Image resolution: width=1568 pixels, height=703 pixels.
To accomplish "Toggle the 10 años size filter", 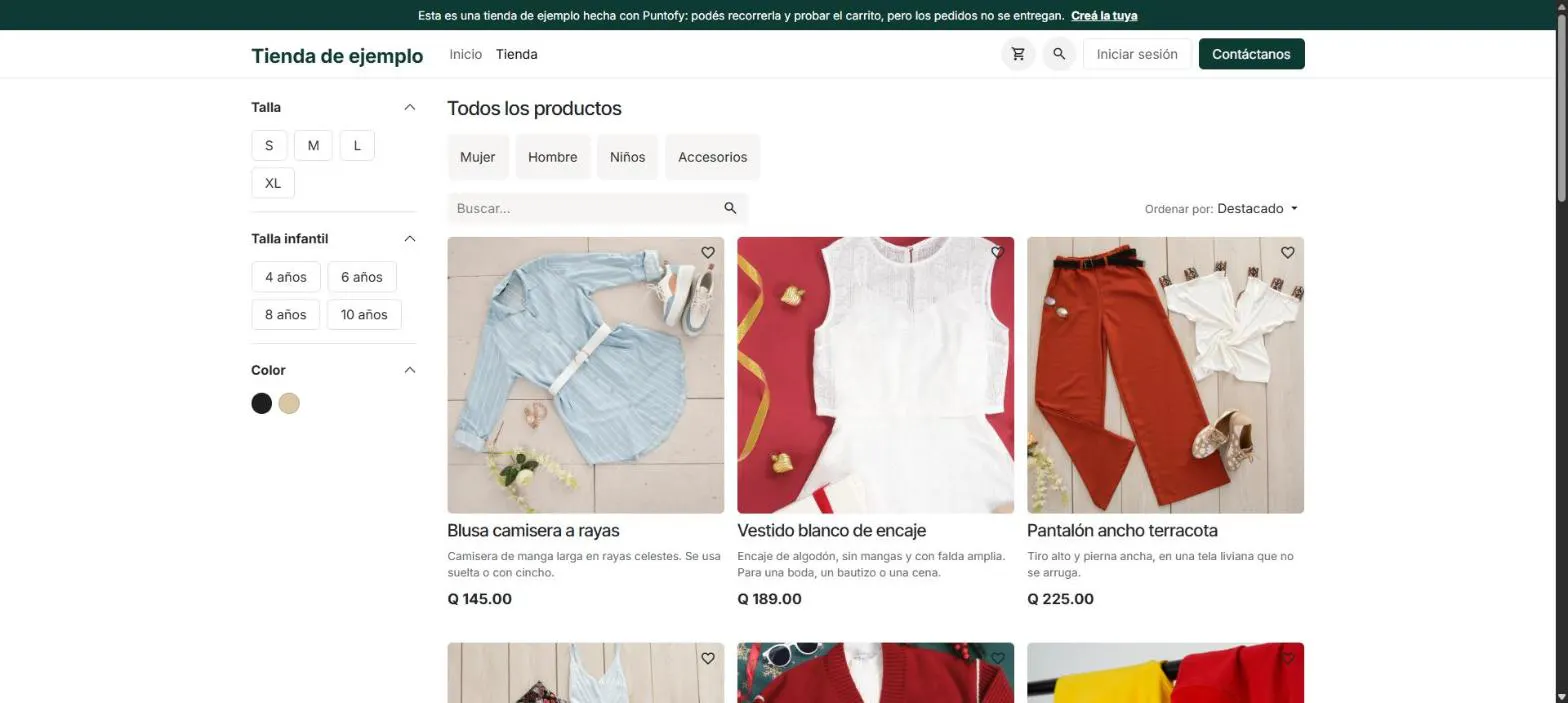I will [x=364, y=315].
